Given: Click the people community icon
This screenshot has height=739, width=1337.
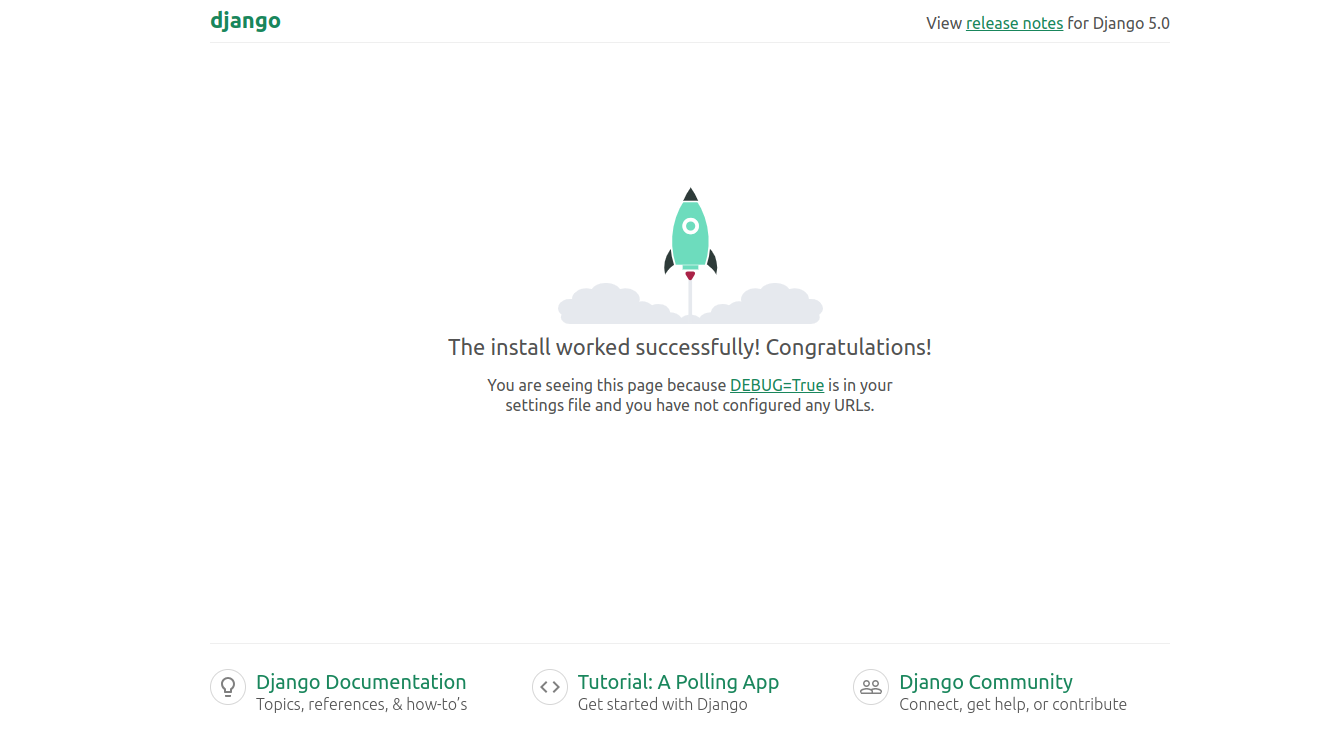Looking at the screenshot, I should point(871,687).
